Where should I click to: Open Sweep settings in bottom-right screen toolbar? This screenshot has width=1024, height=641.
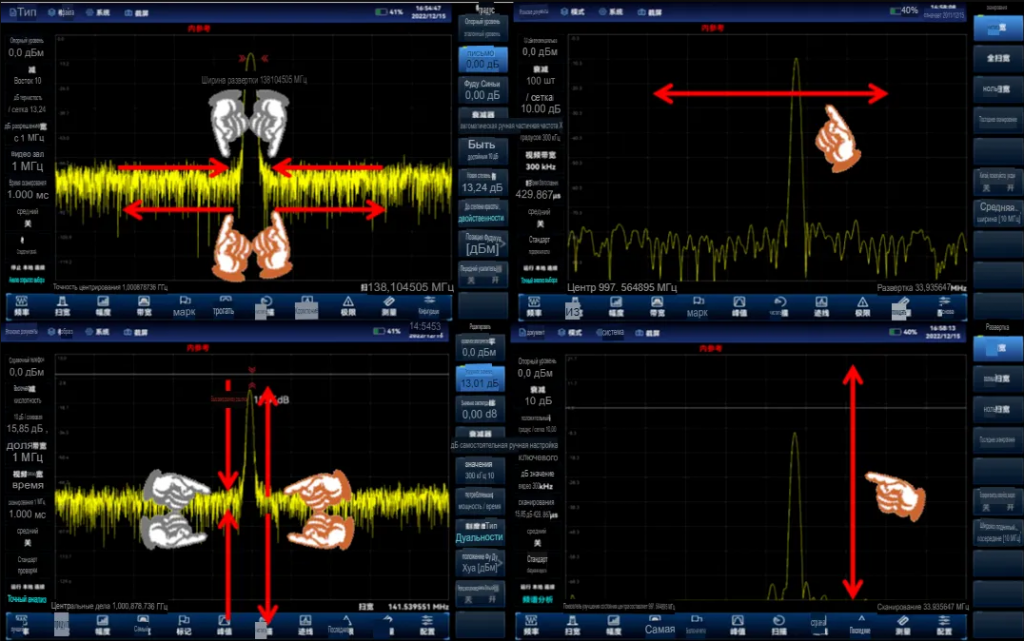click(x=778, y=625)
